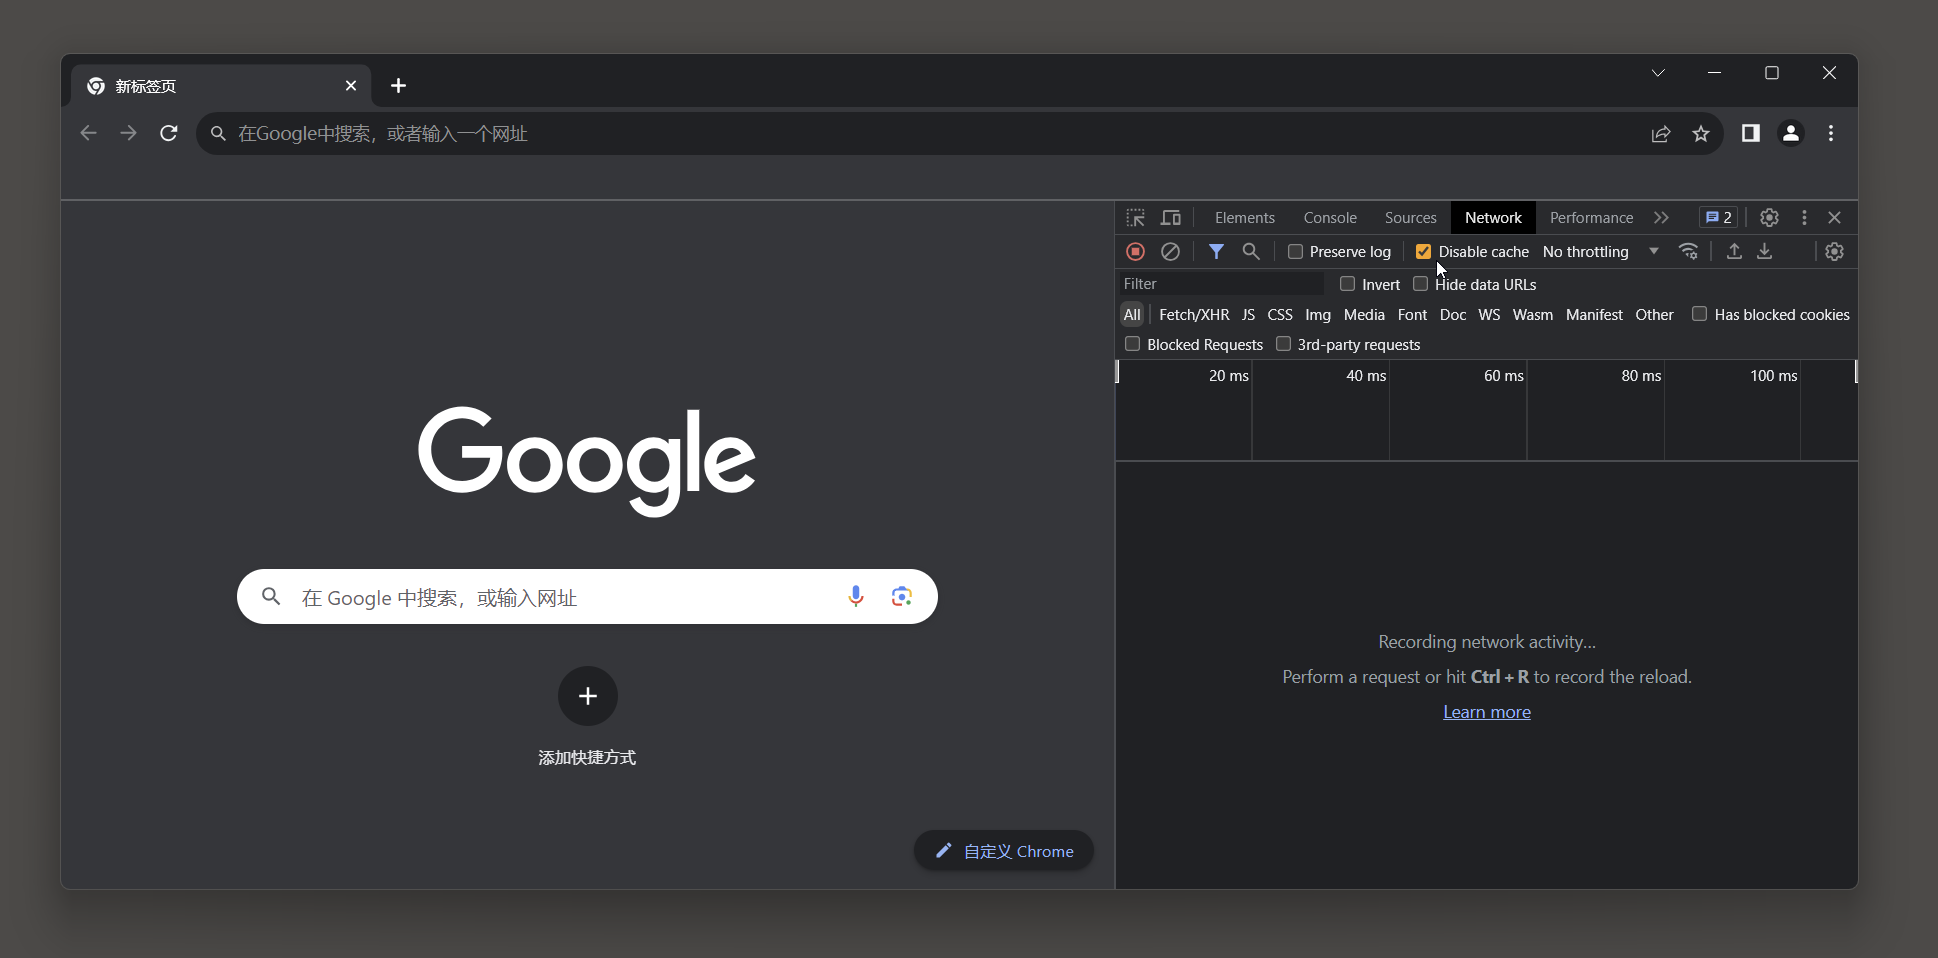Screen dimensions: 1938x958
Task: Enable the Invert filter checkbox
Action: click(x=1347, y=284)
